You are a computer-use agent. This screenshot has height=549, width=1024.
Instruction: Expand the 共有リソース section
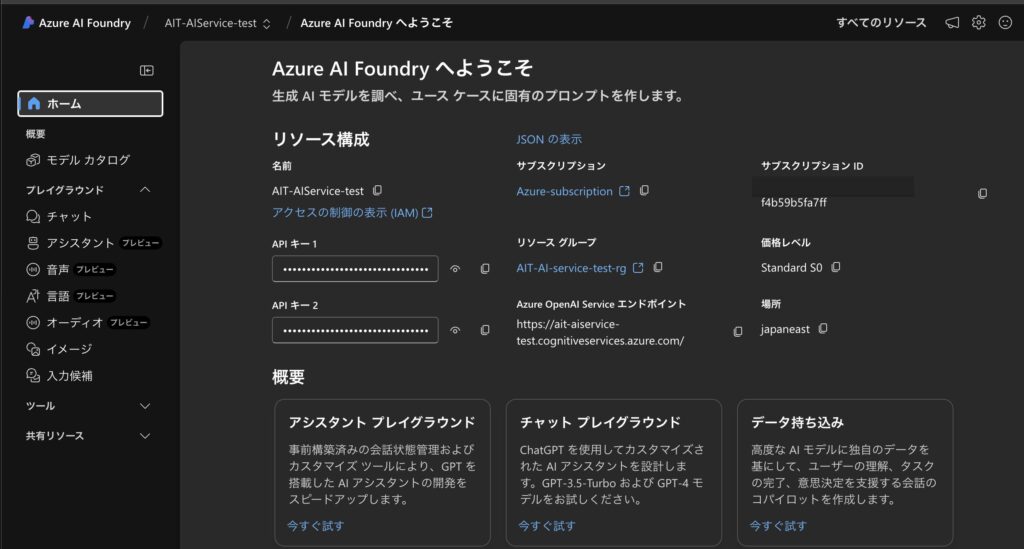pyautogui.click(x=145, y=436)
